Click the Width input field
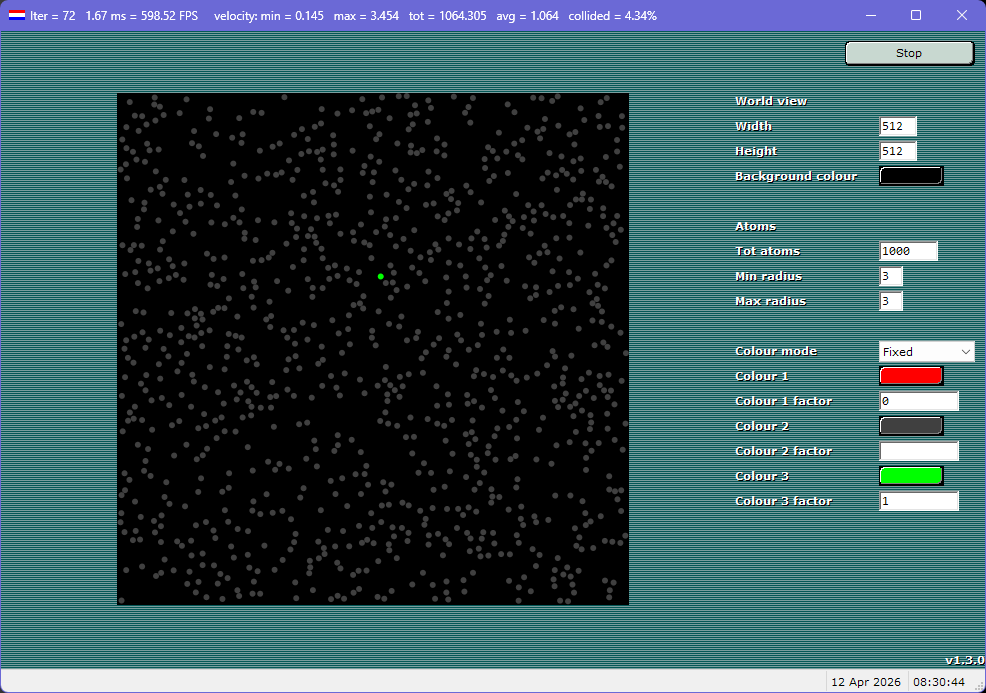986x693 pixels. (x=897, y=126)
